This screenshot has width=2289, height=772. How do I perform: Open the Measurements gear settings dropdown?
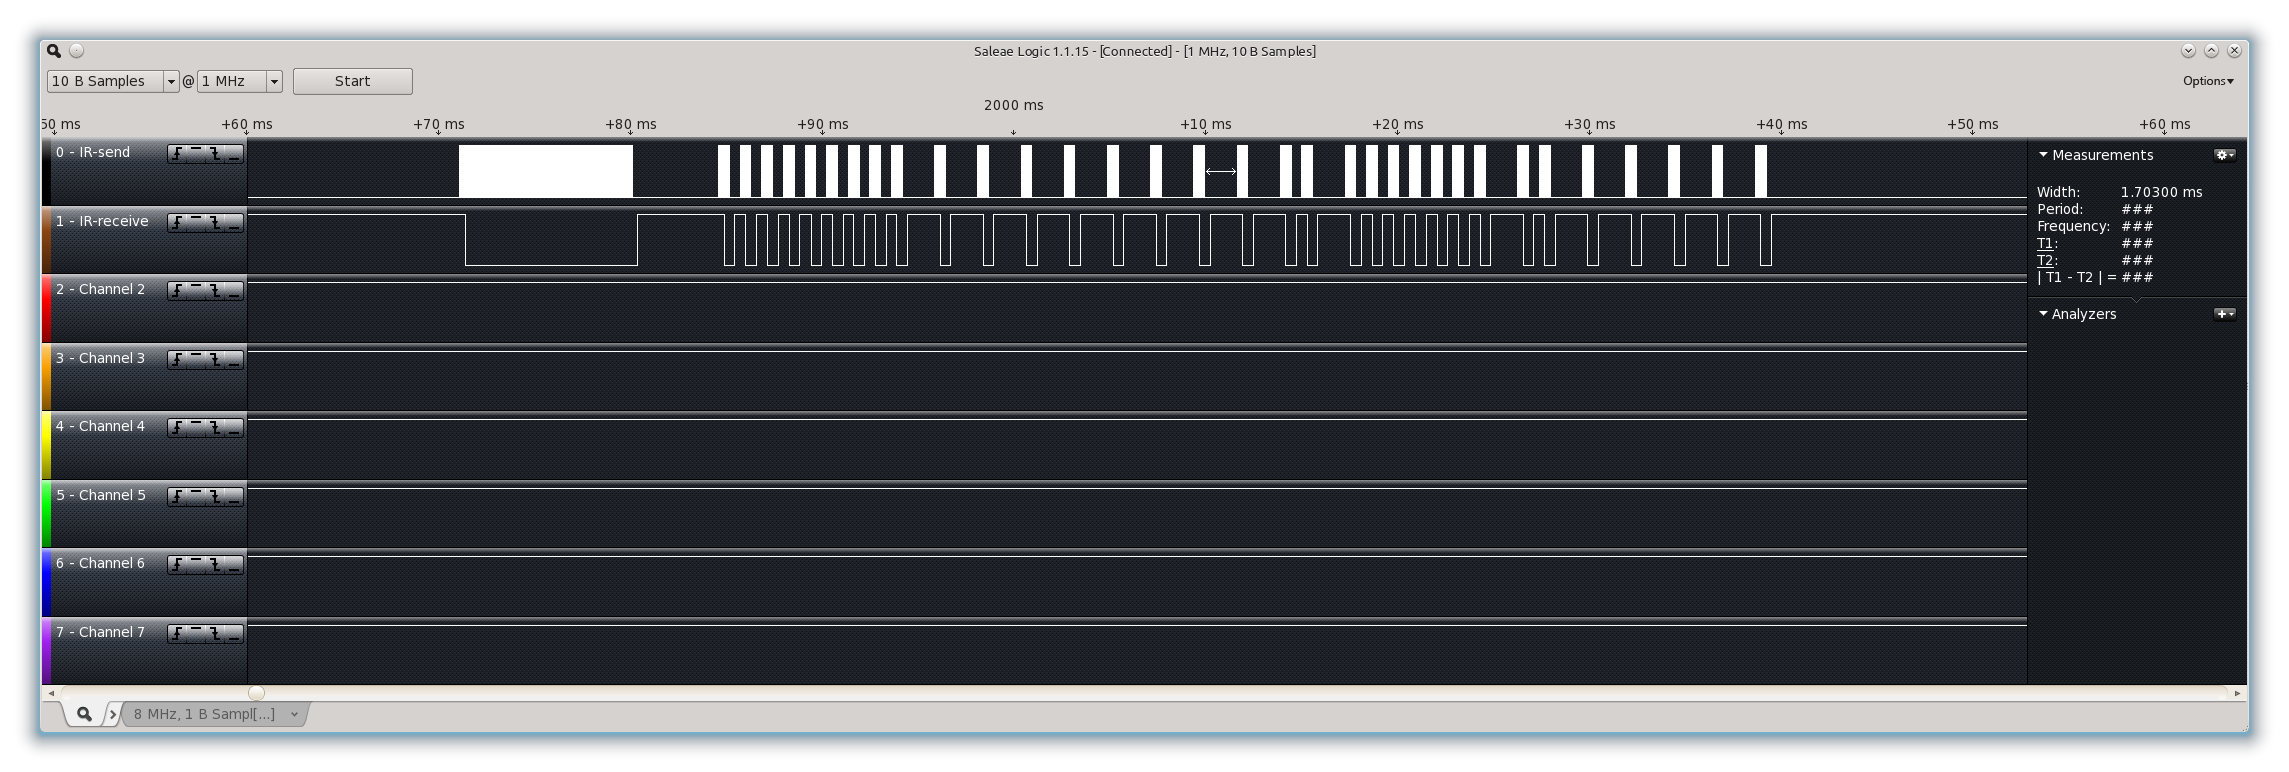[x=2225, y=155]
